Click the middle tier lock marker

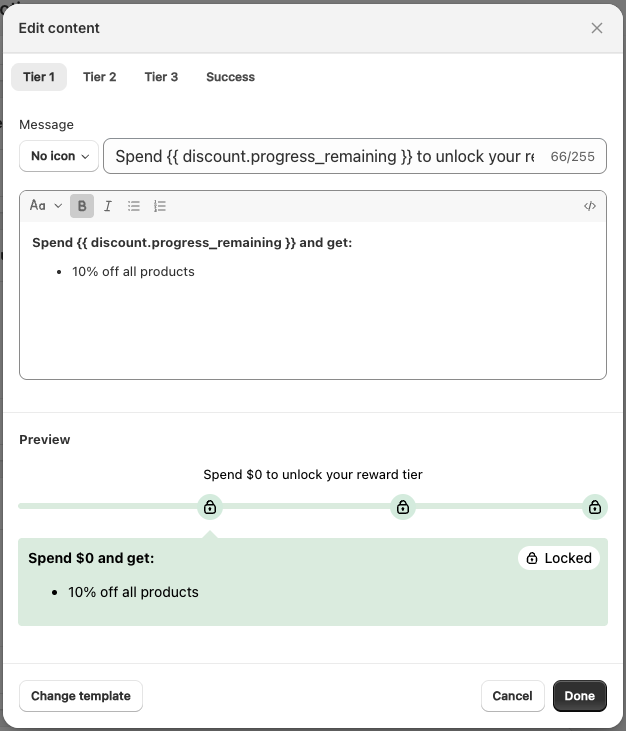coord(402,507)
